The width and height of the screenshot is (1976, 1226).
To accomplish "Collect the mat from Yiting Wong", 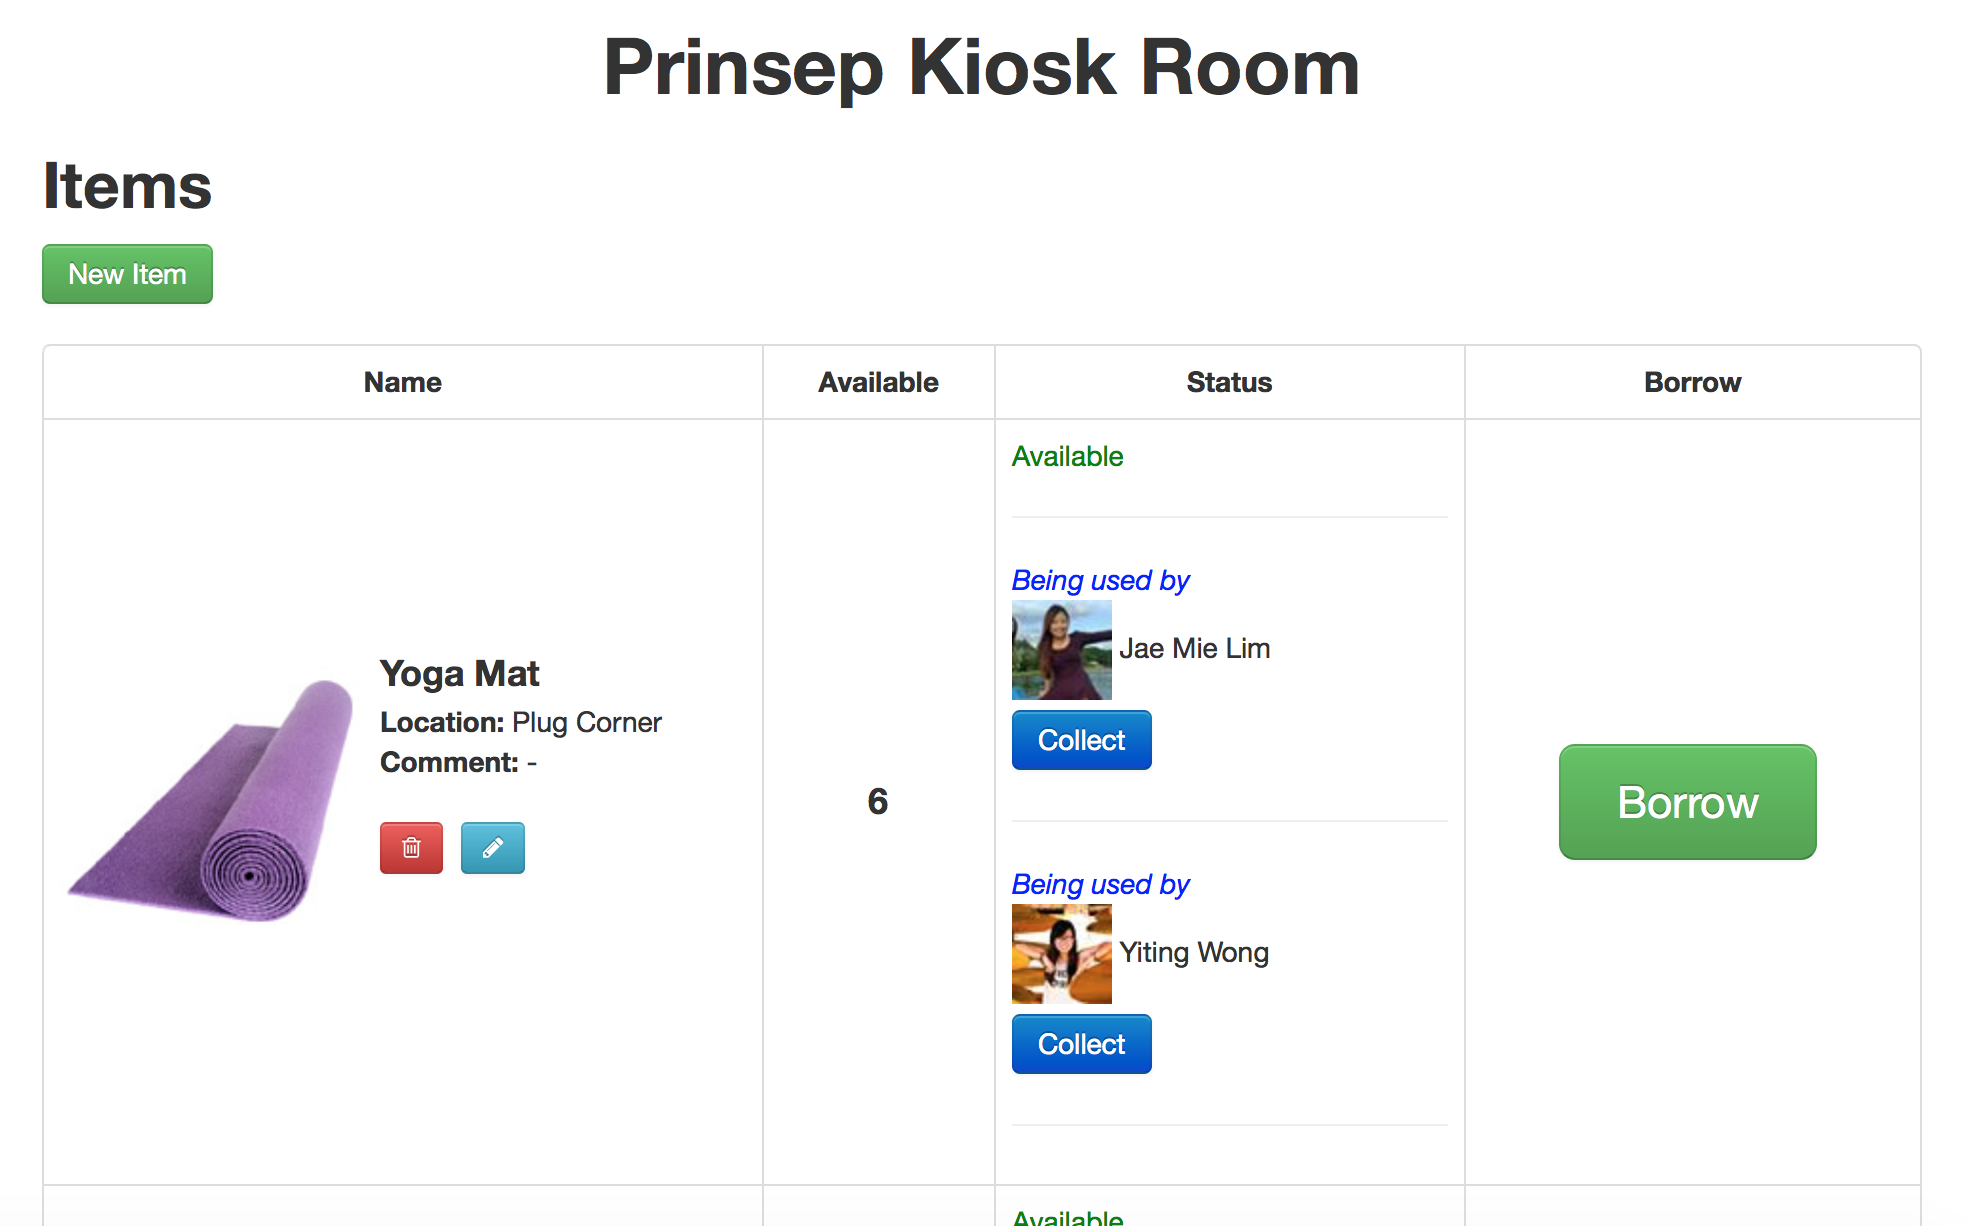I will tap(1081, 1044).
